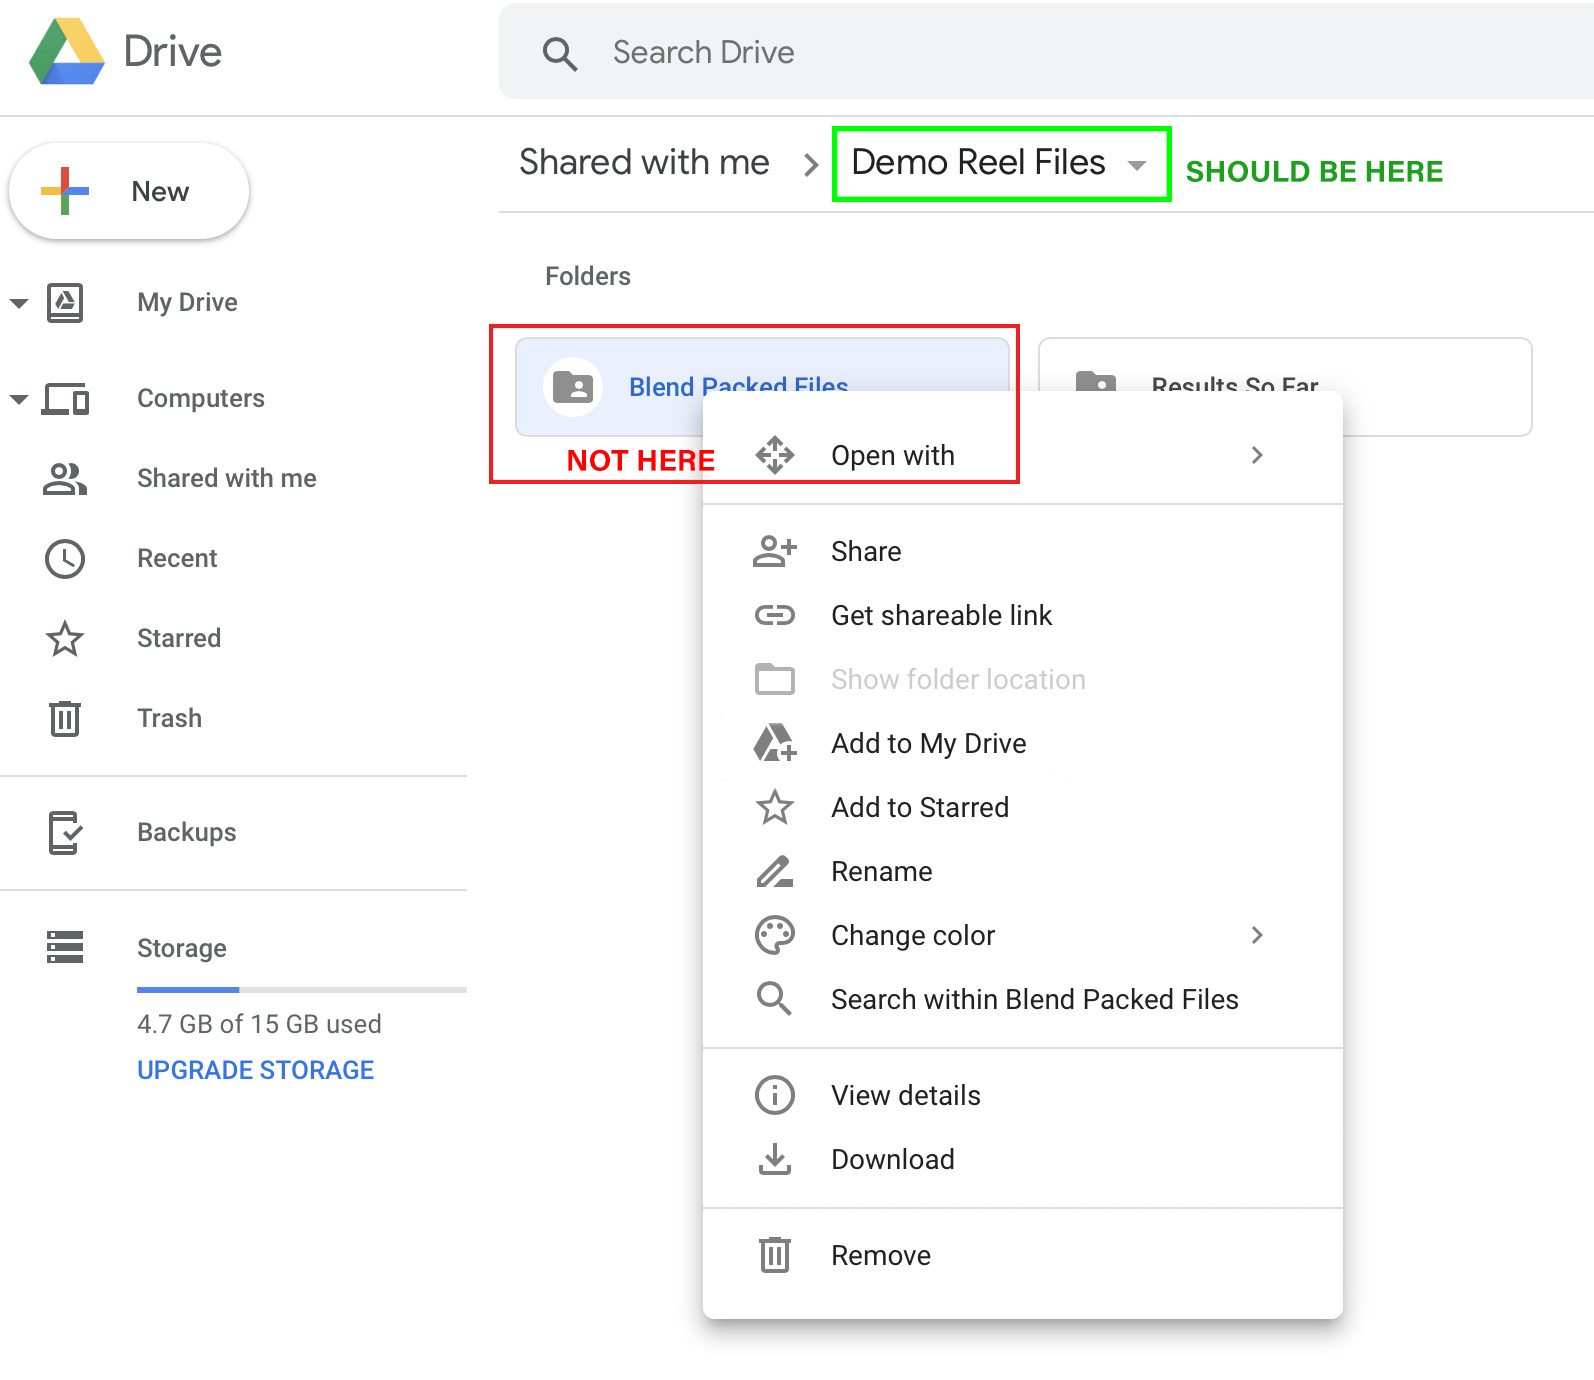Click the Rename pencil icon

click(x=775, y=871)
